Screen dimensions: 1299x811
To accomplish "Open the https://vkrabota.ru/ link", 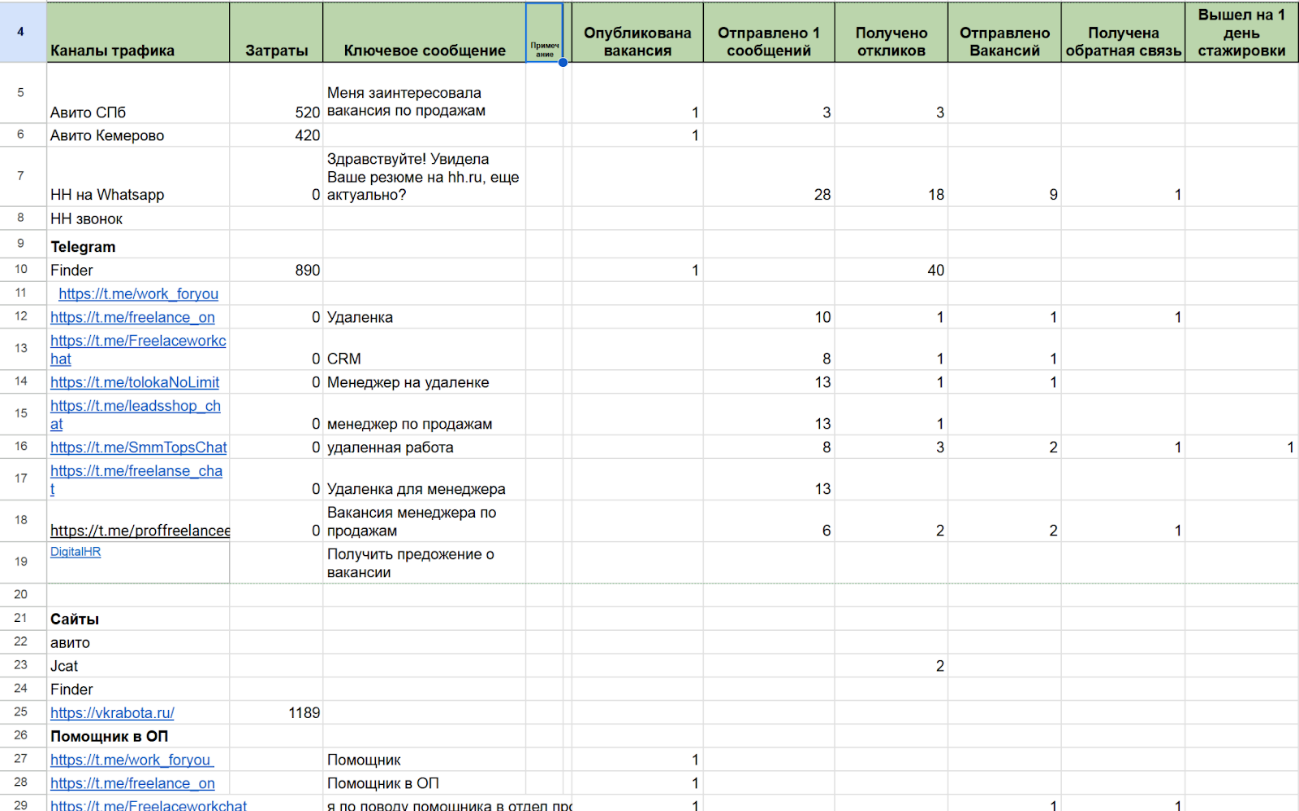I will point(113,713).
